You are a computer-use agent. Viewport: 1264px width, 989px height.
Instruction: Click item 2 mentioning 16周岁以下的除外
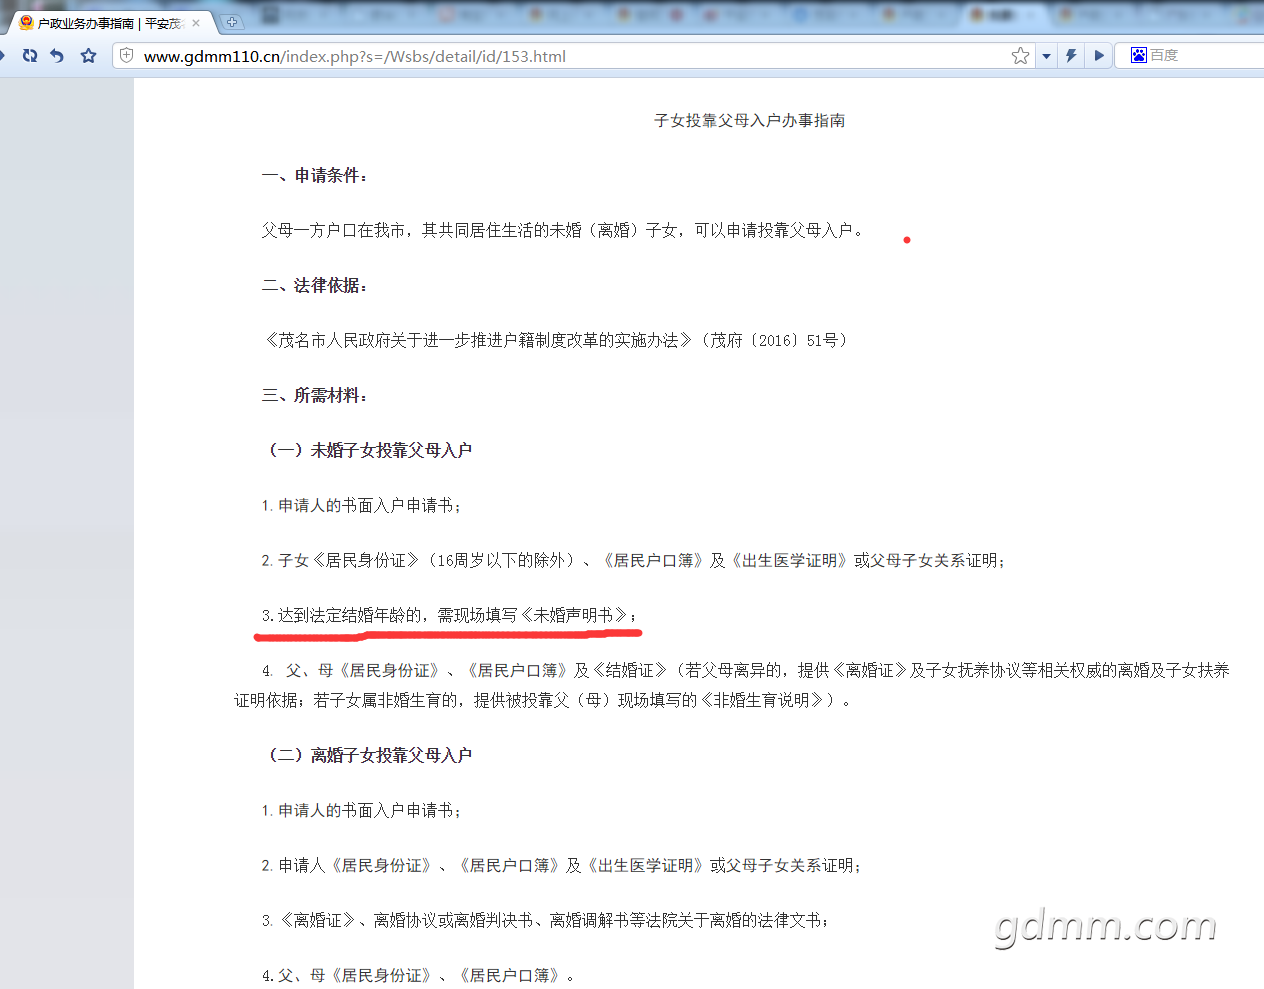tap(633, 560)
